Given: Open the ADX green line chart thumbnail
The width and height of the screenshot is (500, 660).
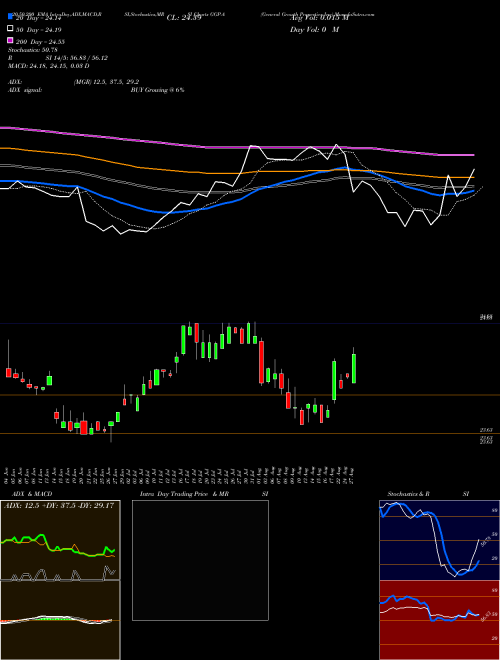Looking at the screenshot, I should tap(60, 540).
